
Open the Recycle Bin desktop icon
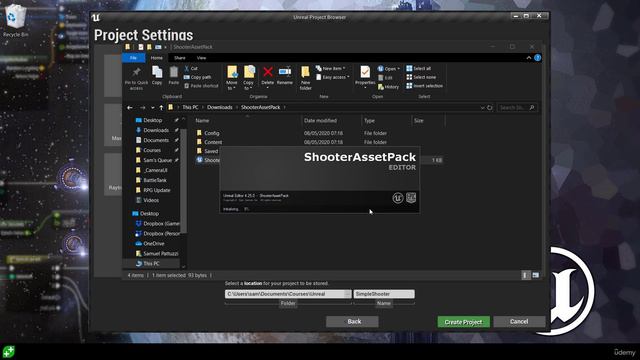(x=16, y=20)
